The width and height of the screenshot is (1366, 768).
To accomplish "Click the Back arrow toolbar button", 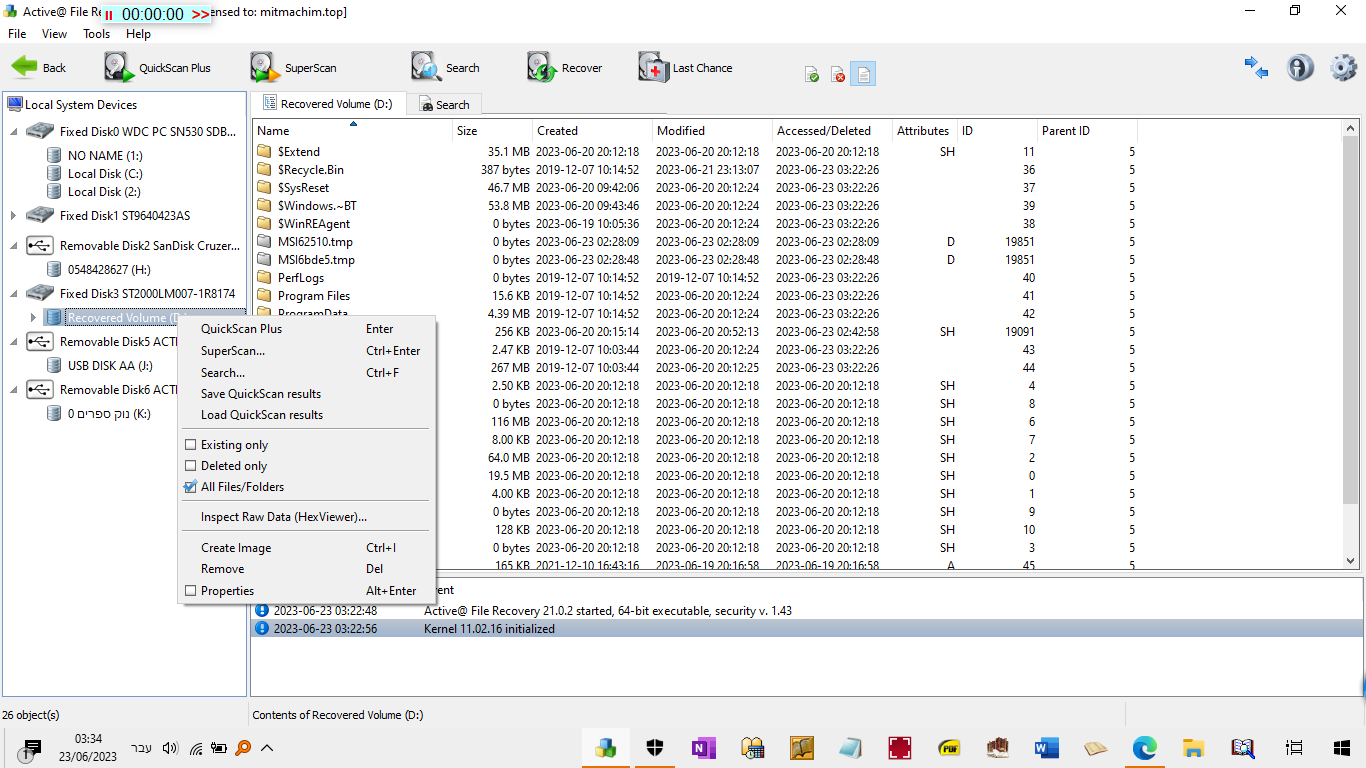I will tap(38, 68).
